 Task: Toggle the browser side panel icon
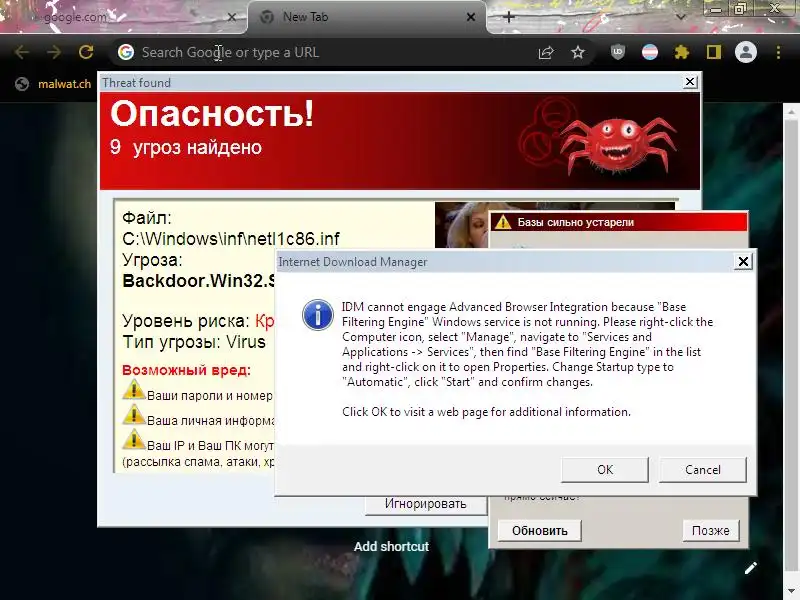714,52
